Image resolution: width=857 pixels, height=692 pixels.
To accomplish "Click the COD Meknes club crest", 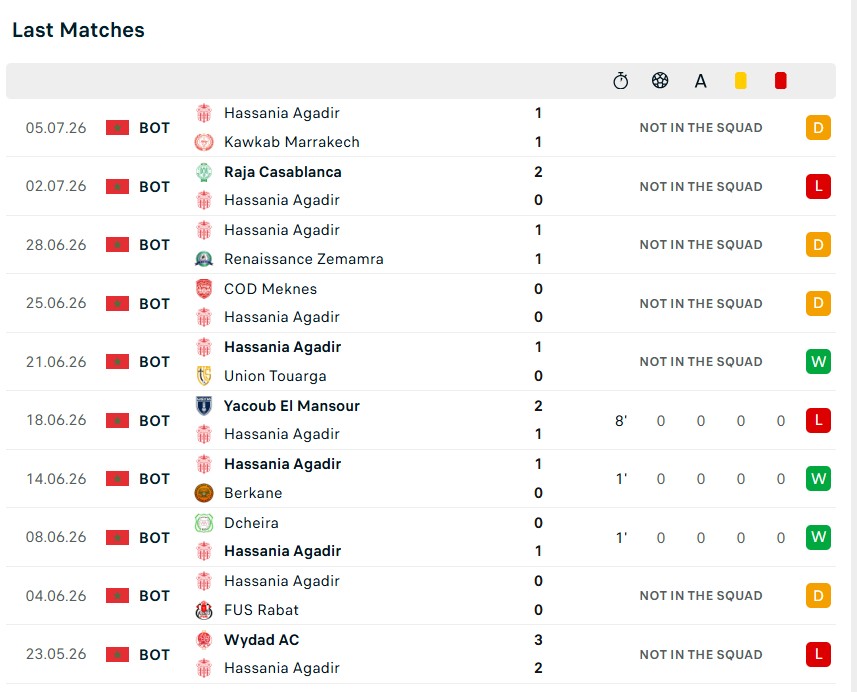I will point(204,289).
